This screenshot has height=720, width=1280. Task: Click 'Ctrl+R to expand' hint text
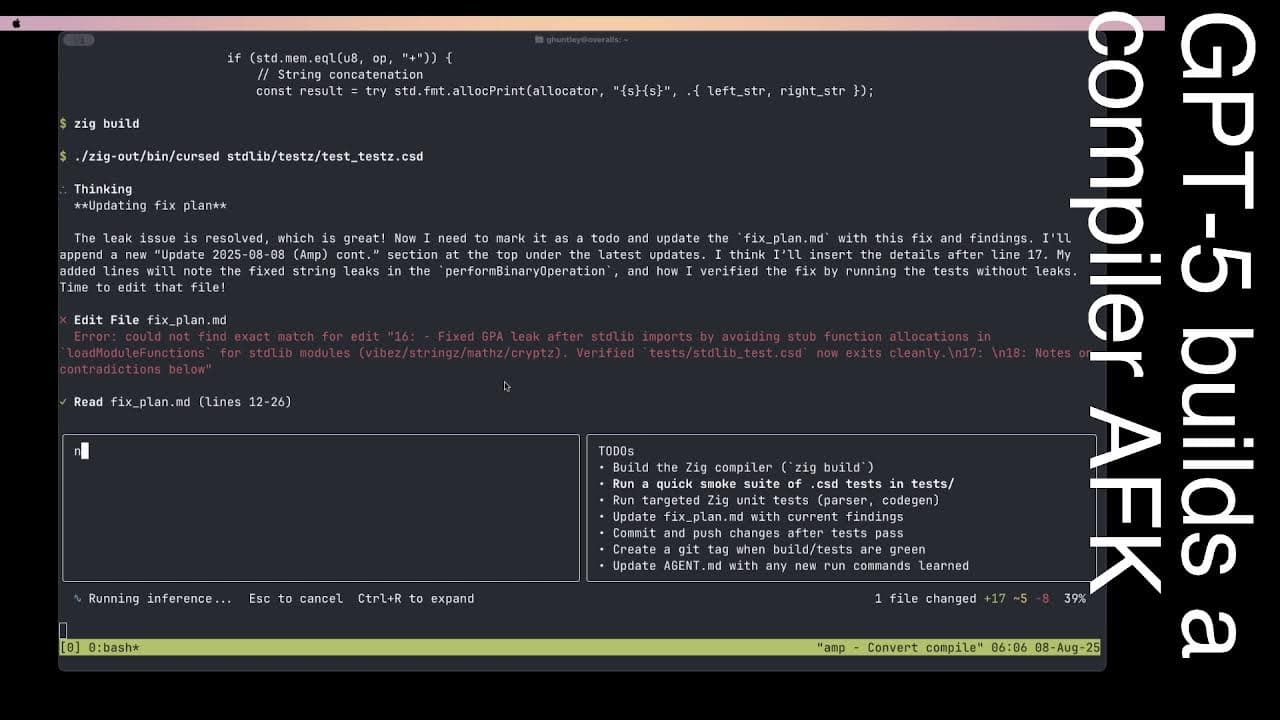415,598
